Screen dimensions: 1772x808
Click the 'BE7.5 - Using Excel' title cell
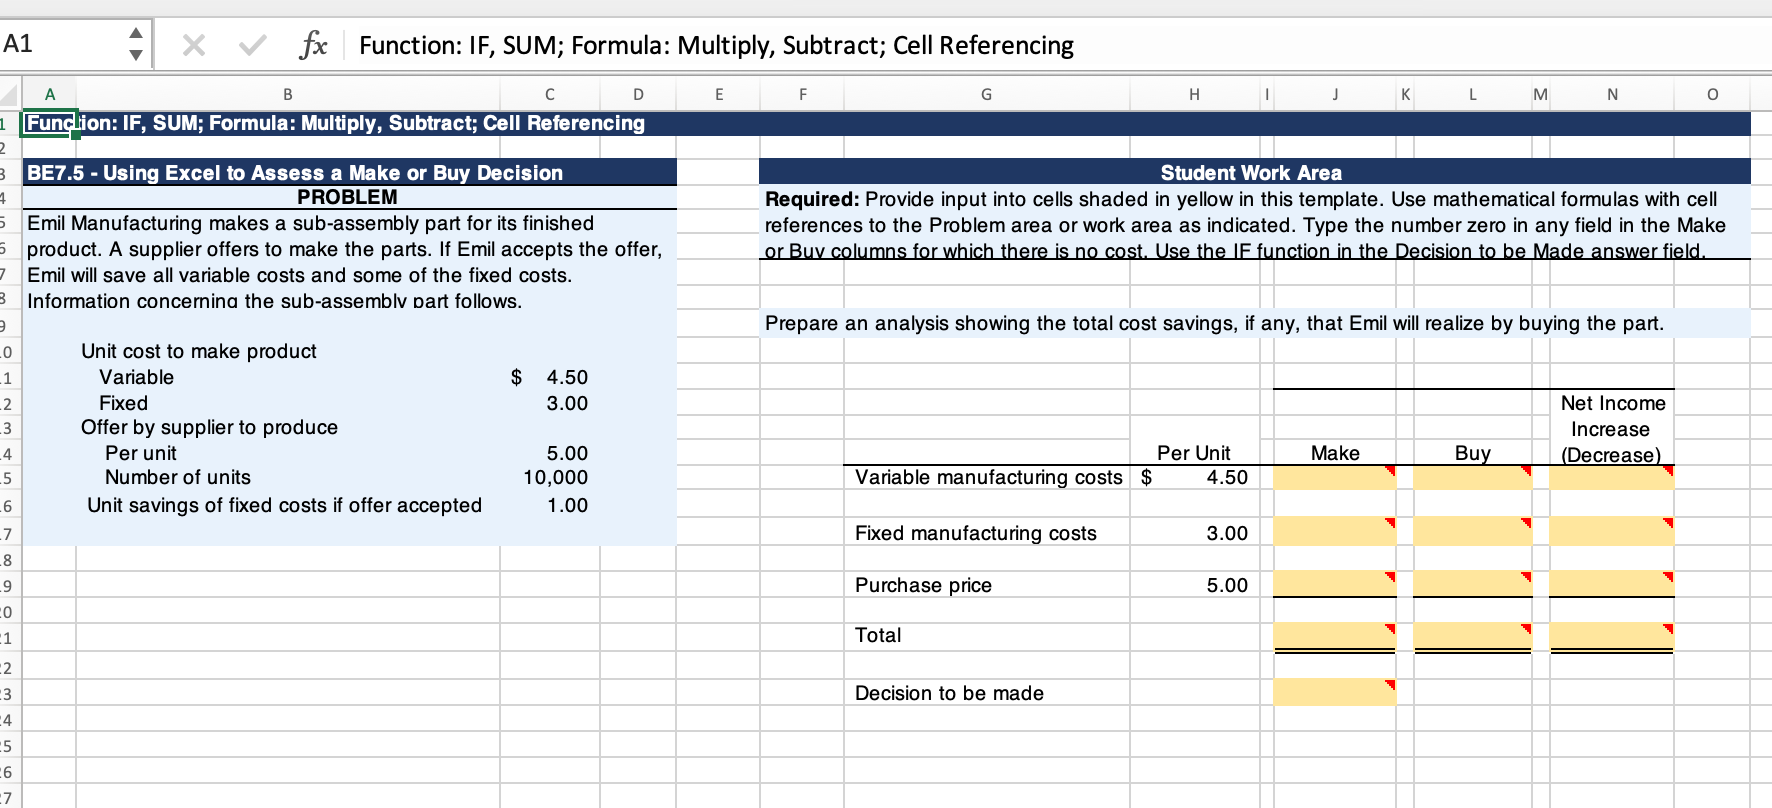(349, 172)
